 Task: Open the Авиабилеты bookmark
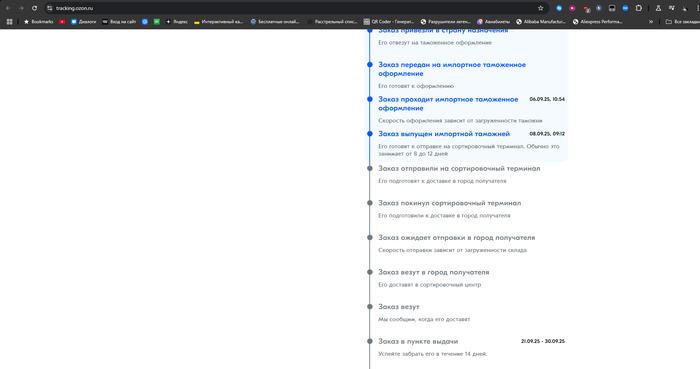click(493, 21)
